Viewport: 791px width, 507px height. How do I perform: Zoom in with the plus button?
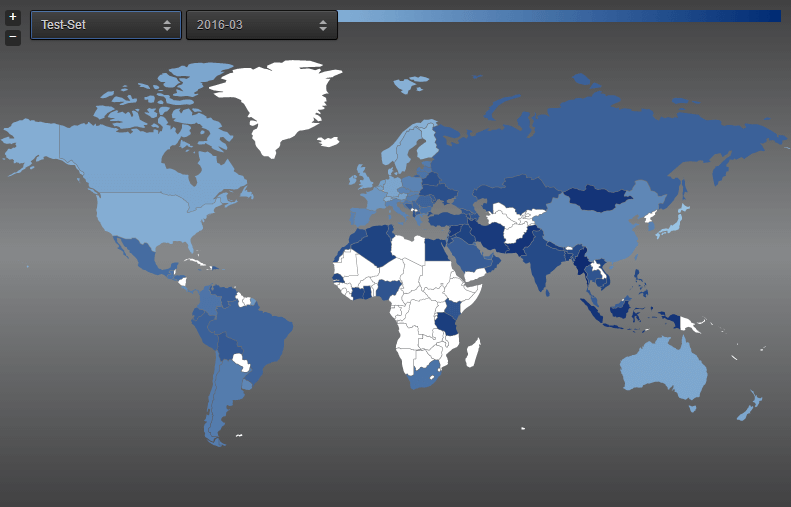click(13, 17)
